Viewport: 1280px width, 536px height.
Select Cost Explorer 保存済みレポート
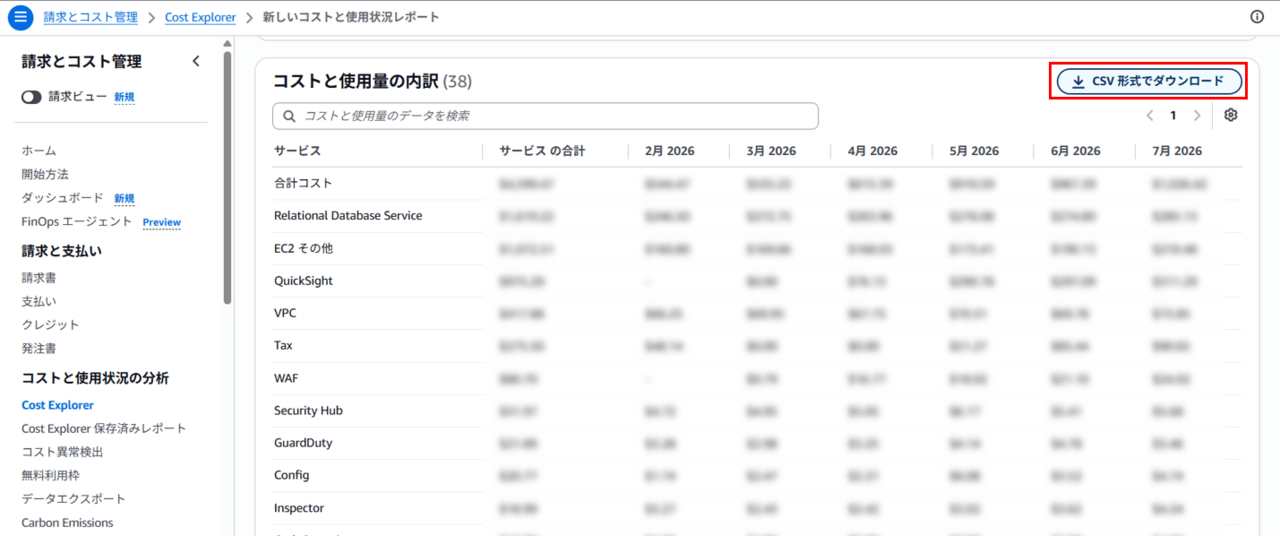(x=104, y=428)
